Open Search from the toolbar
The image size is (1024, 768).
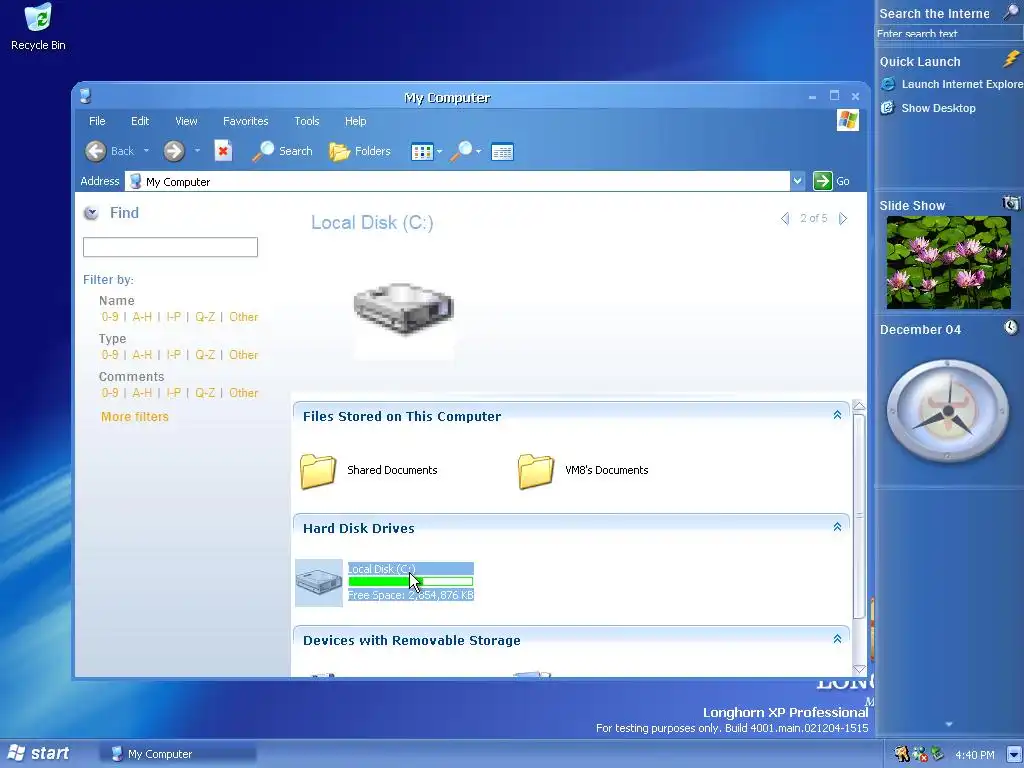point(283,151)
